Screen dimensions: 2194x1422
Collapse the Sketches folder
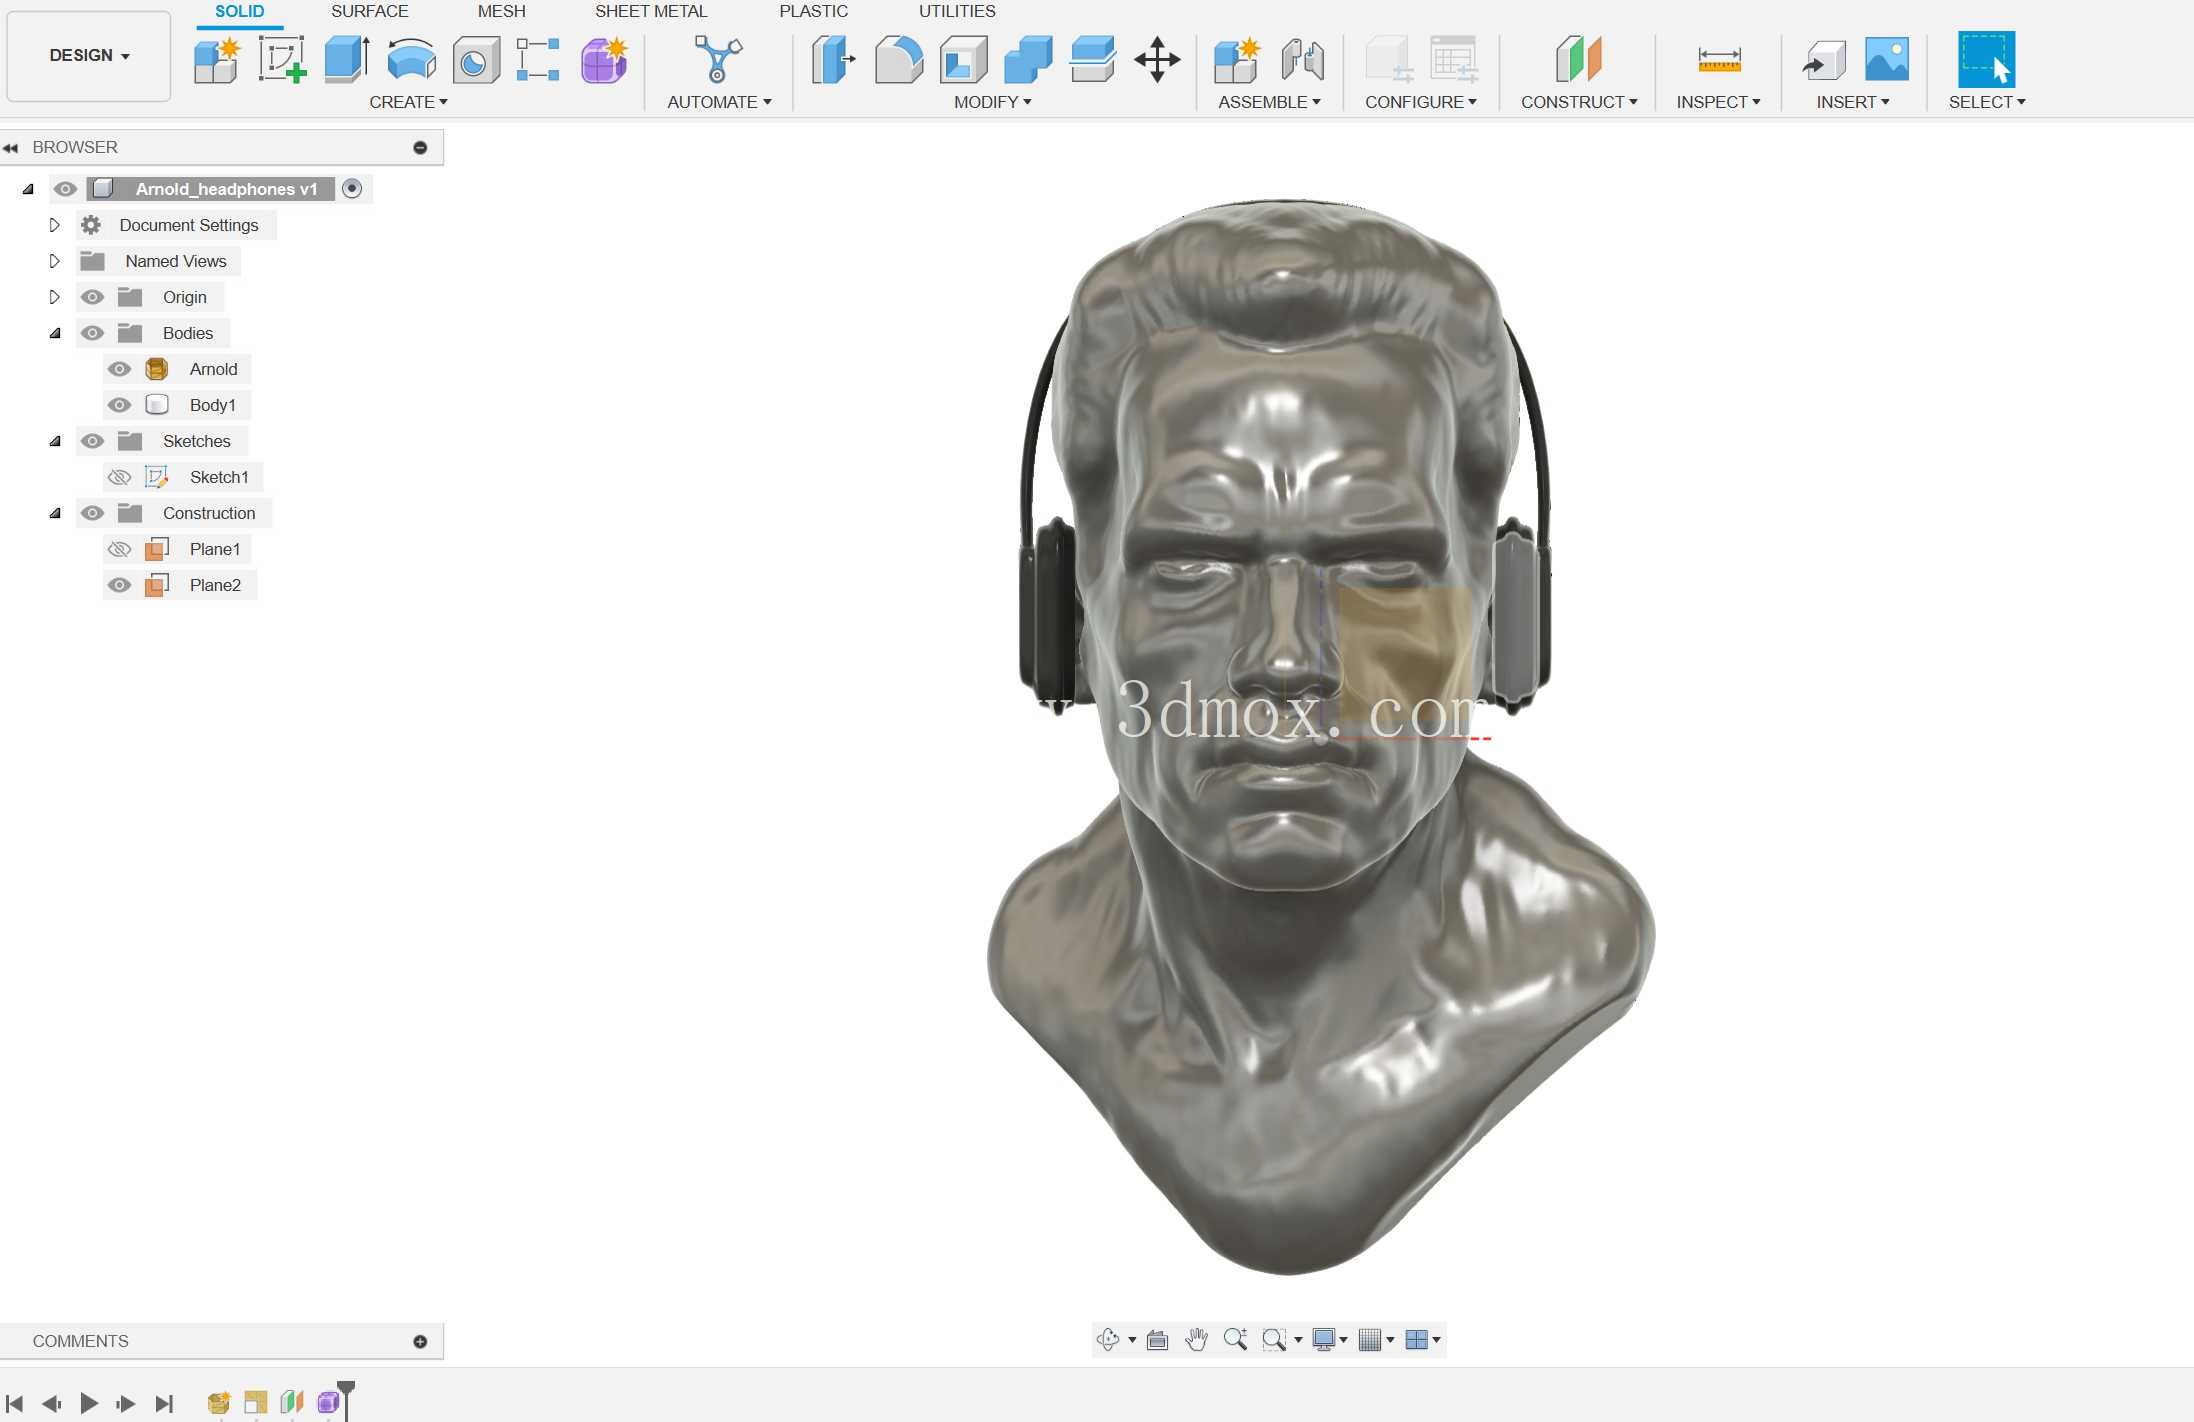(x=55, y=441)
